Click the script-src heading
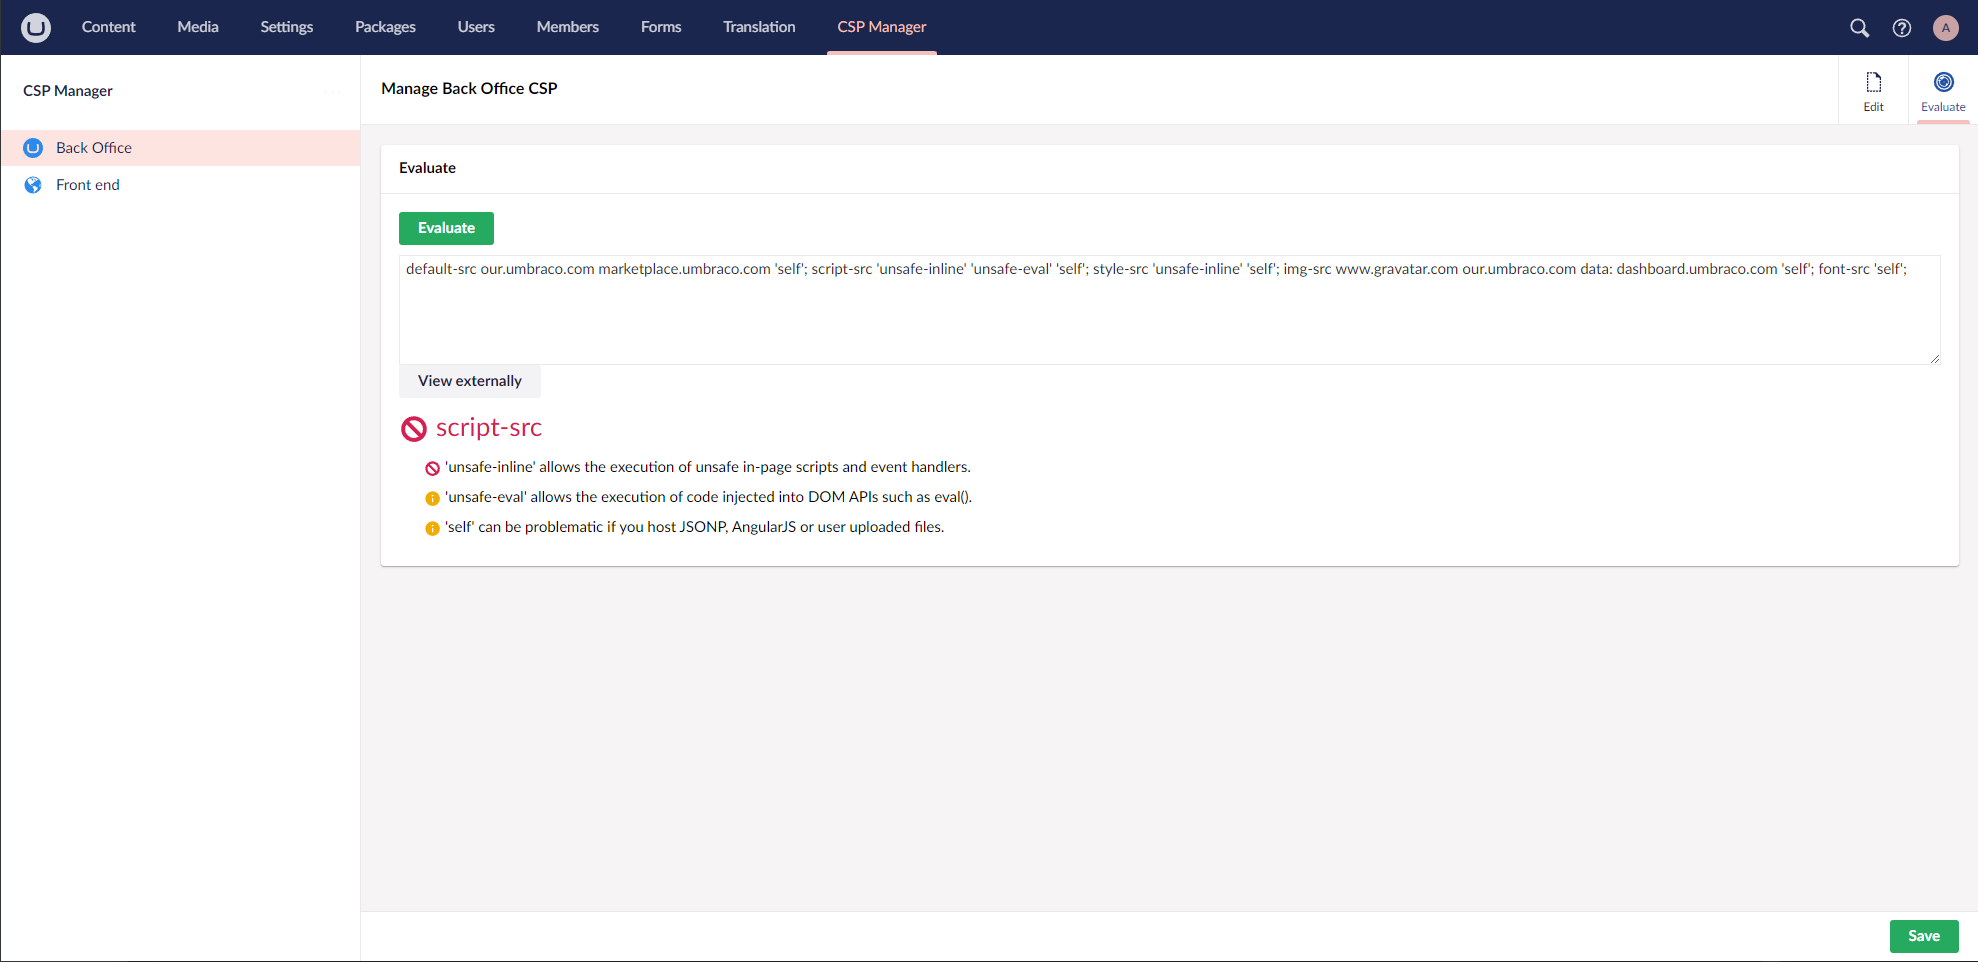 click(489, 428)
